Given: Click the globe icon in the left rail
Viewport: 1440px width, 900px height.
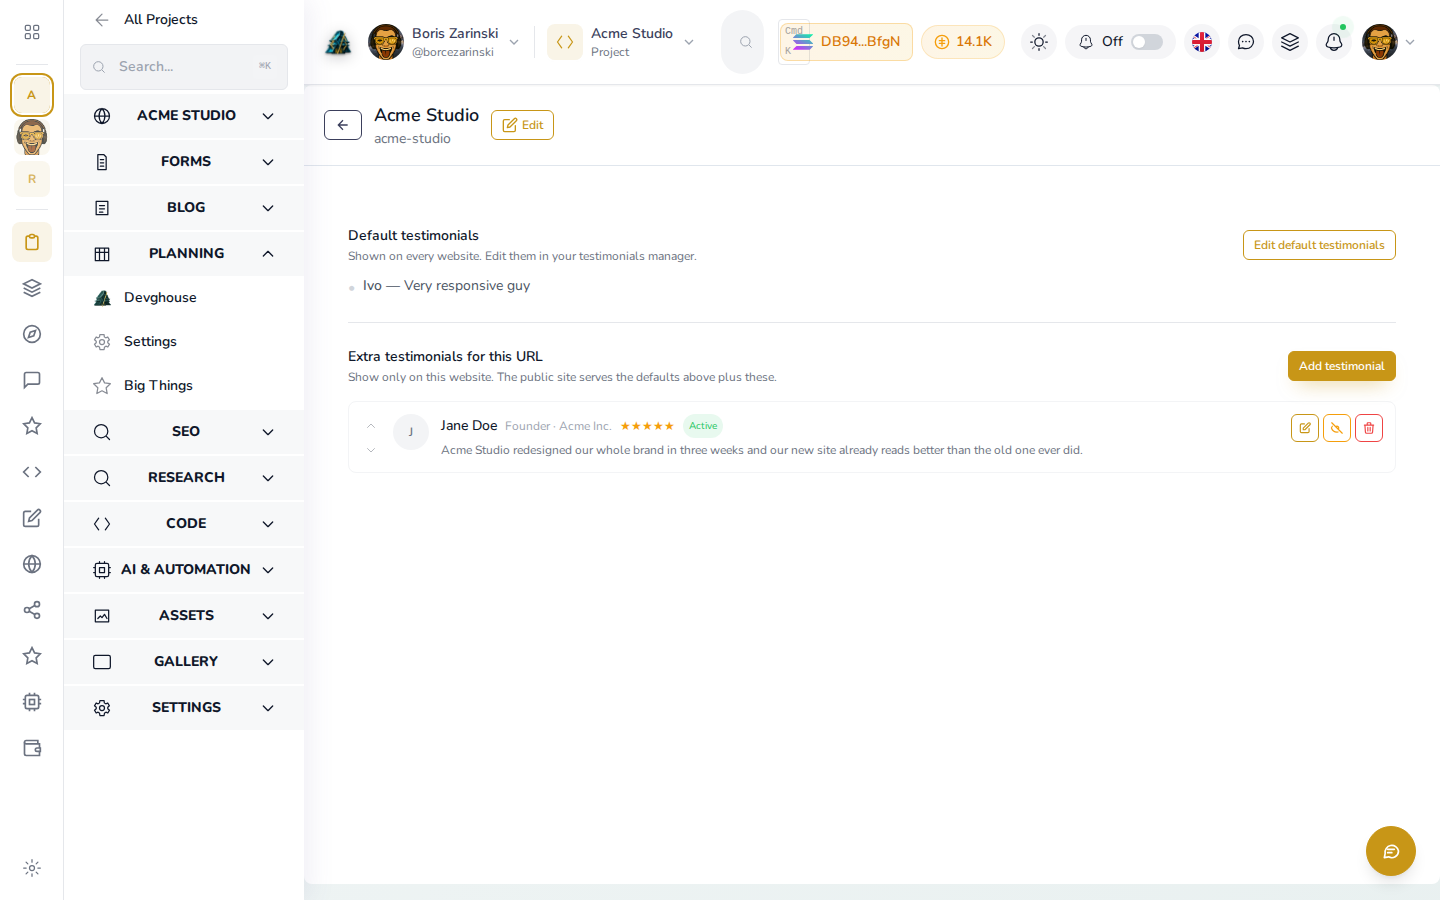Looking at the screenshot, I should pyautogui.click(x=32, y=564).
